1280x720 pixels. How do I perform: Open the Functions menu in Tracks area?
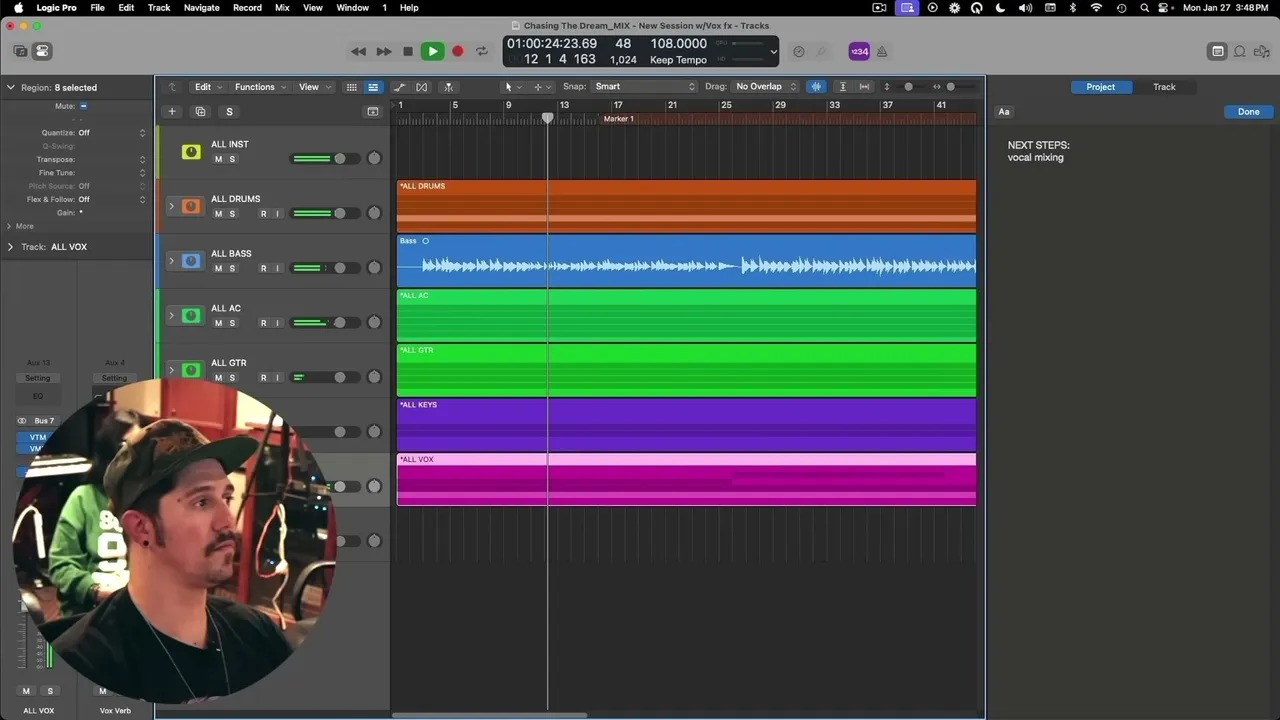[260, 87]
